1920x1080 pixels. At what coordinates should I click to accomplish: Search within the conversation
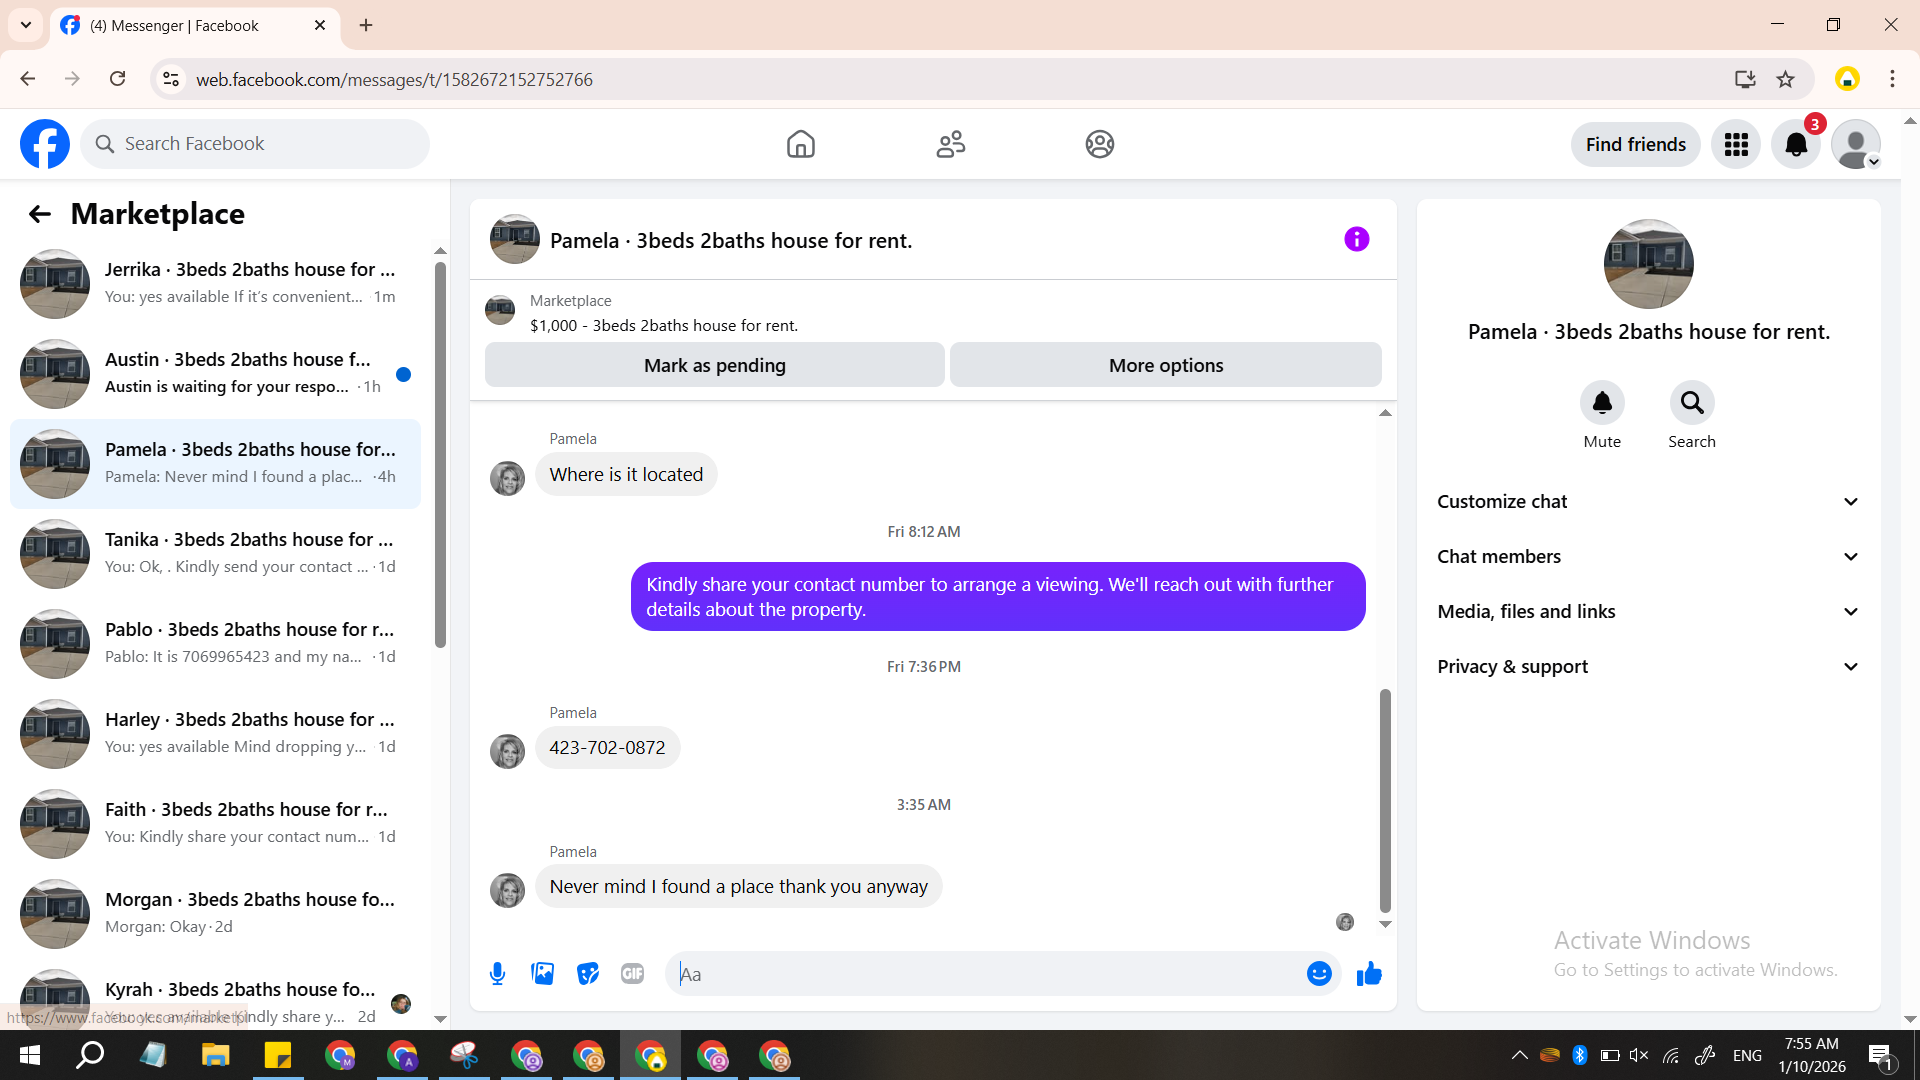[1691, 403]
